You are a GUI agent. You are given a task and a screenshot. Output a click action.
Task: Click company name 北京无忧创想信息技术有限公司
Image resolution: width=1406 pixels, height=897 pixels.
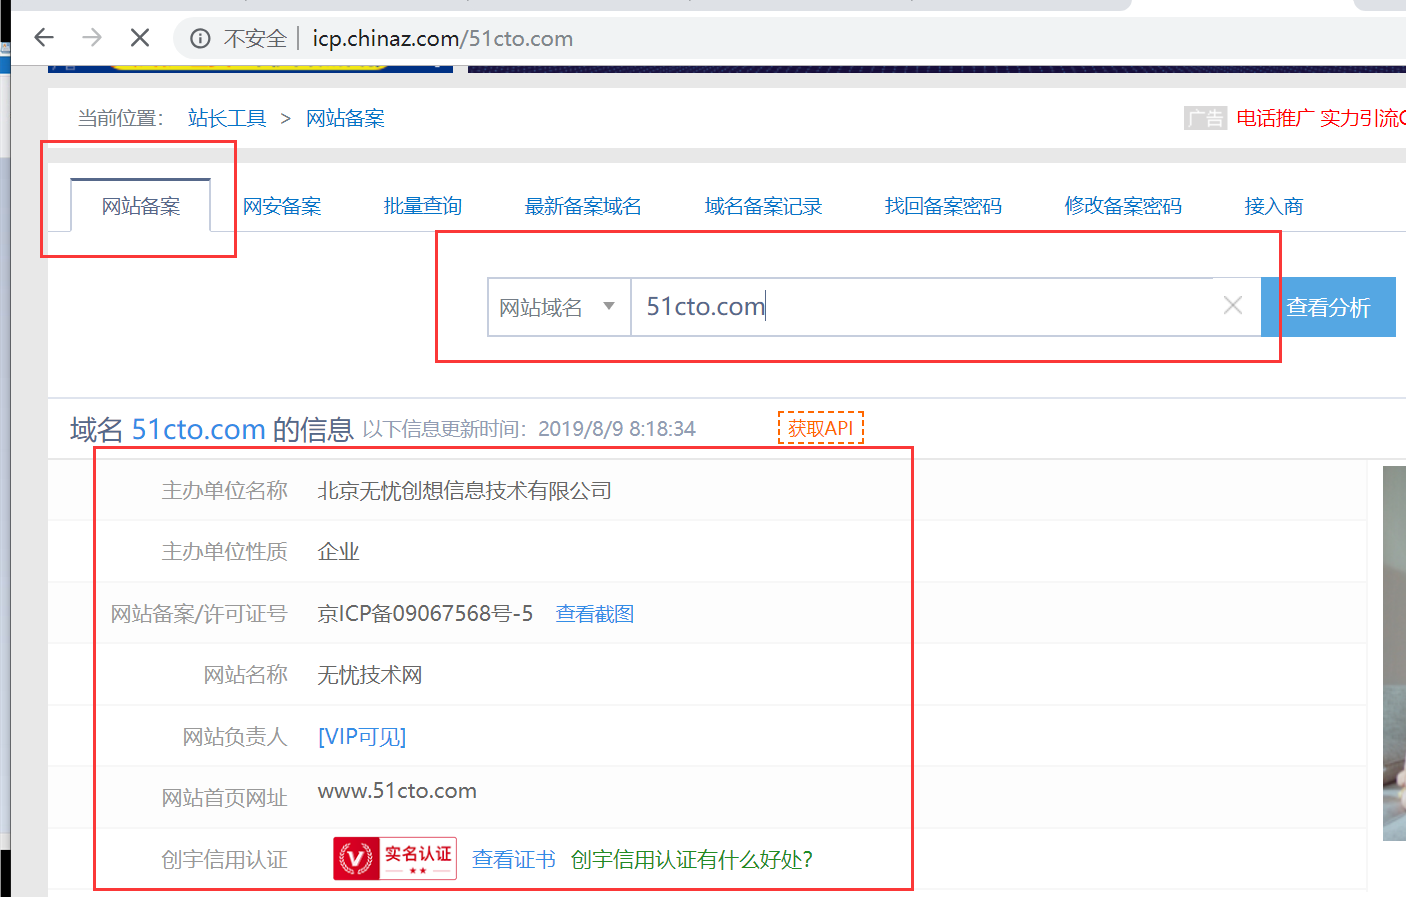coord(465,491)
